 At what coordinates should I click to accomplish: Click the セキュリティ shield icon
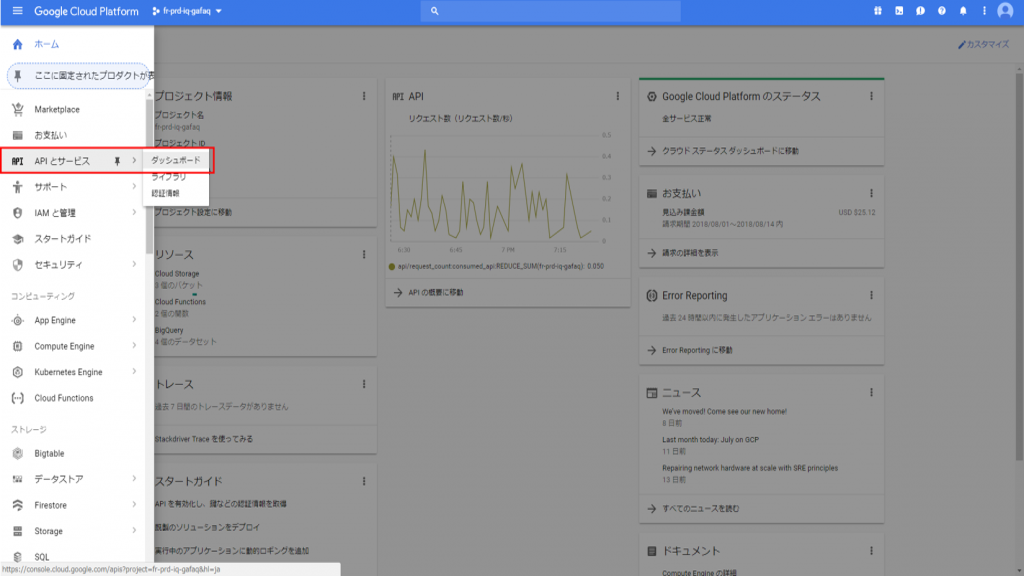[18, 264]
